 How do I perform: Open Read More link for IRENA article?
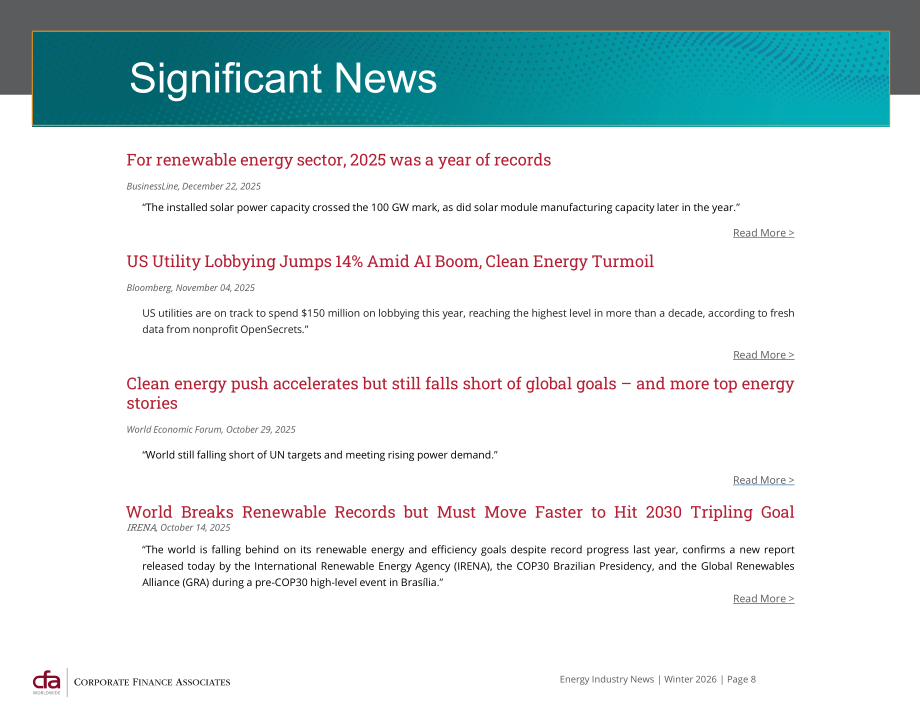tap(763, 598)
